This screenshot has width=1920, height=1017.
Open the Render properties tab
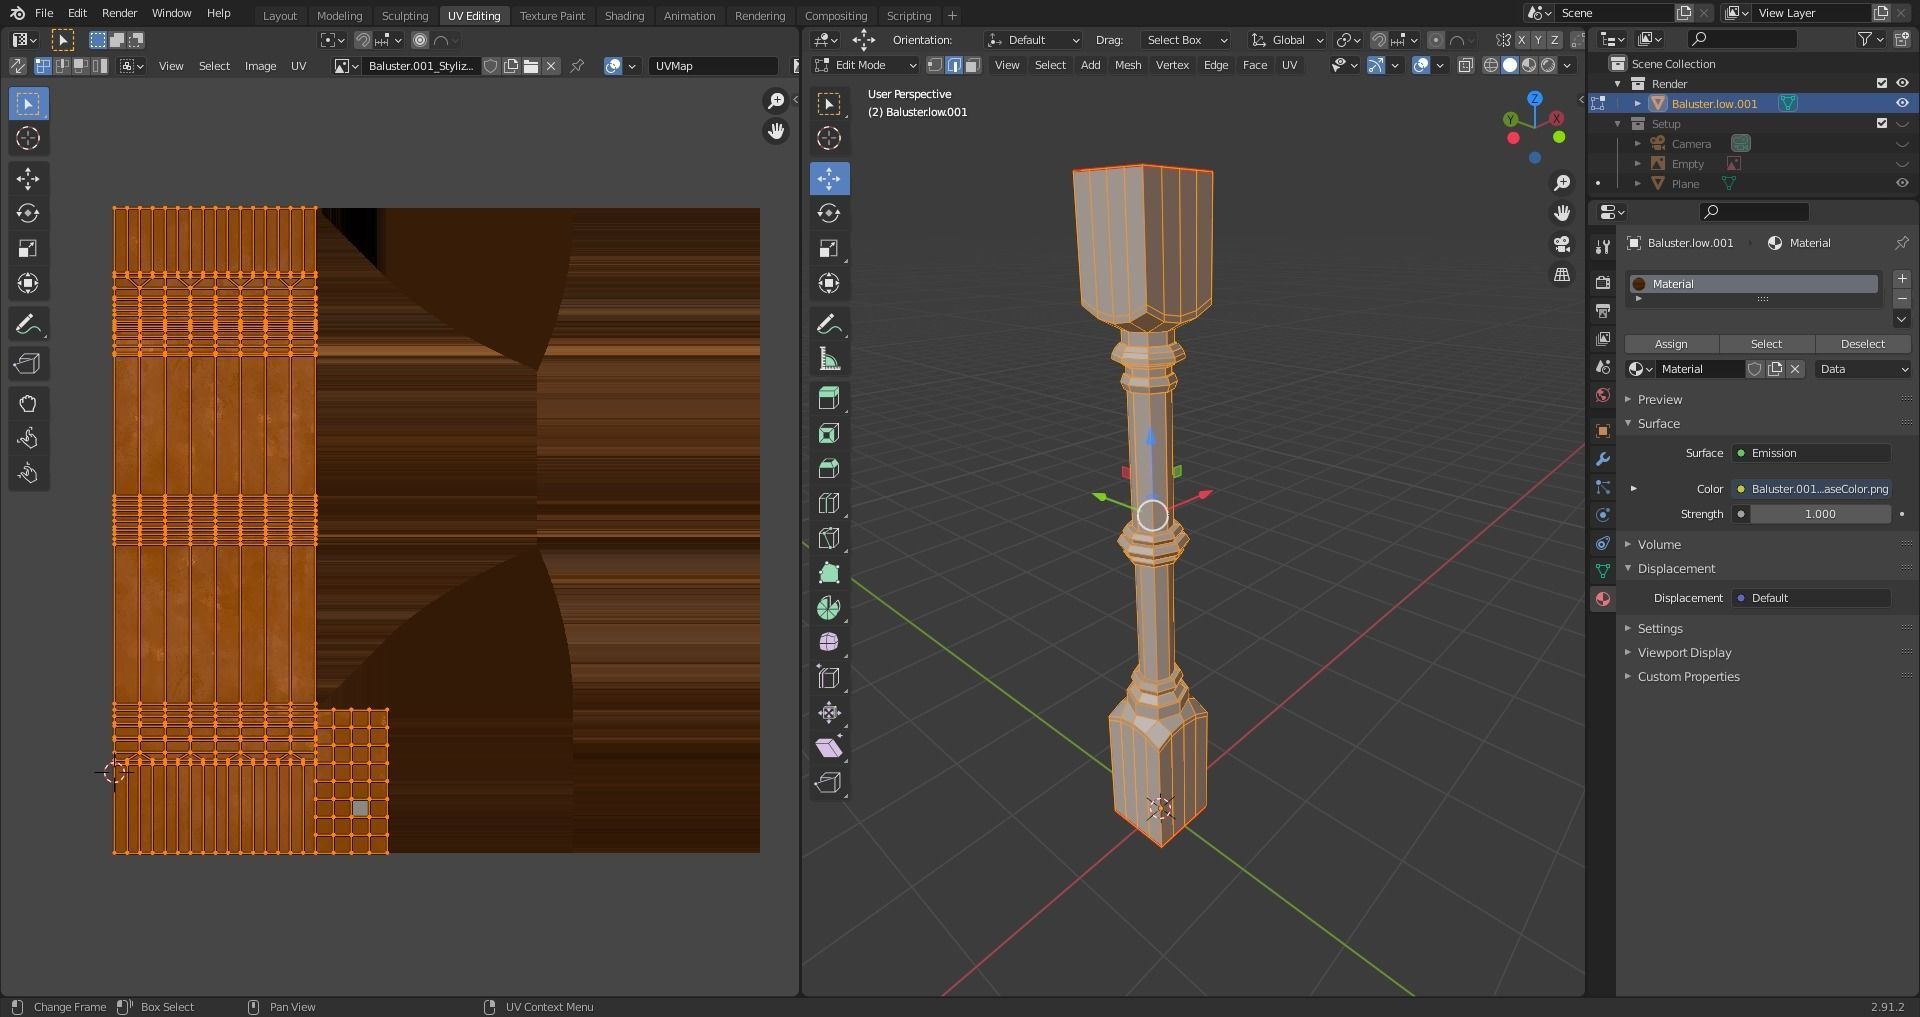1603,283
